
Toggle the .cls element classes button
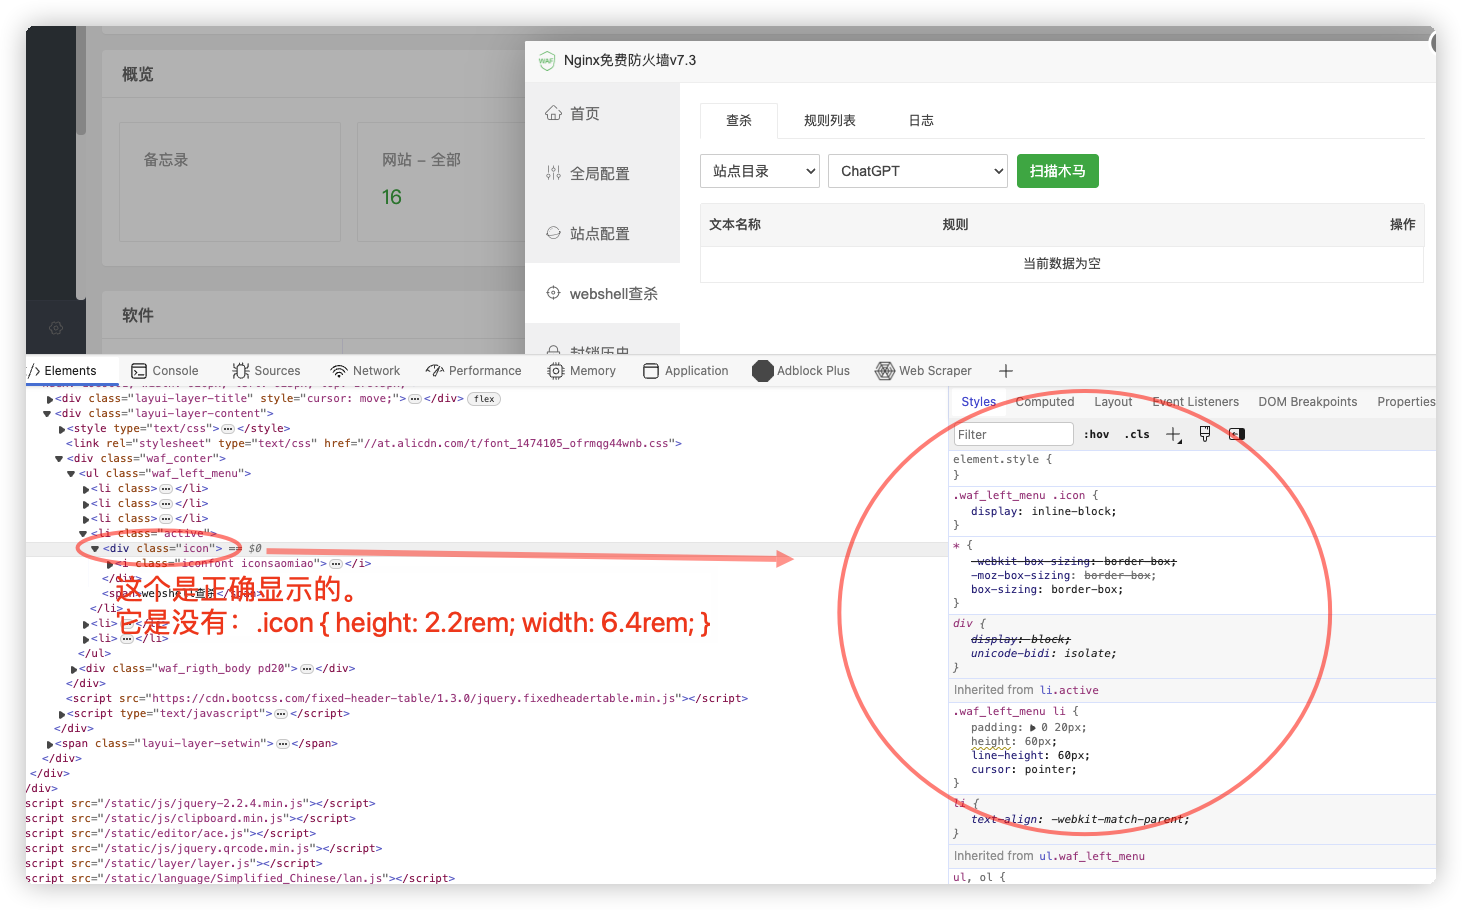coord(1137,434)
